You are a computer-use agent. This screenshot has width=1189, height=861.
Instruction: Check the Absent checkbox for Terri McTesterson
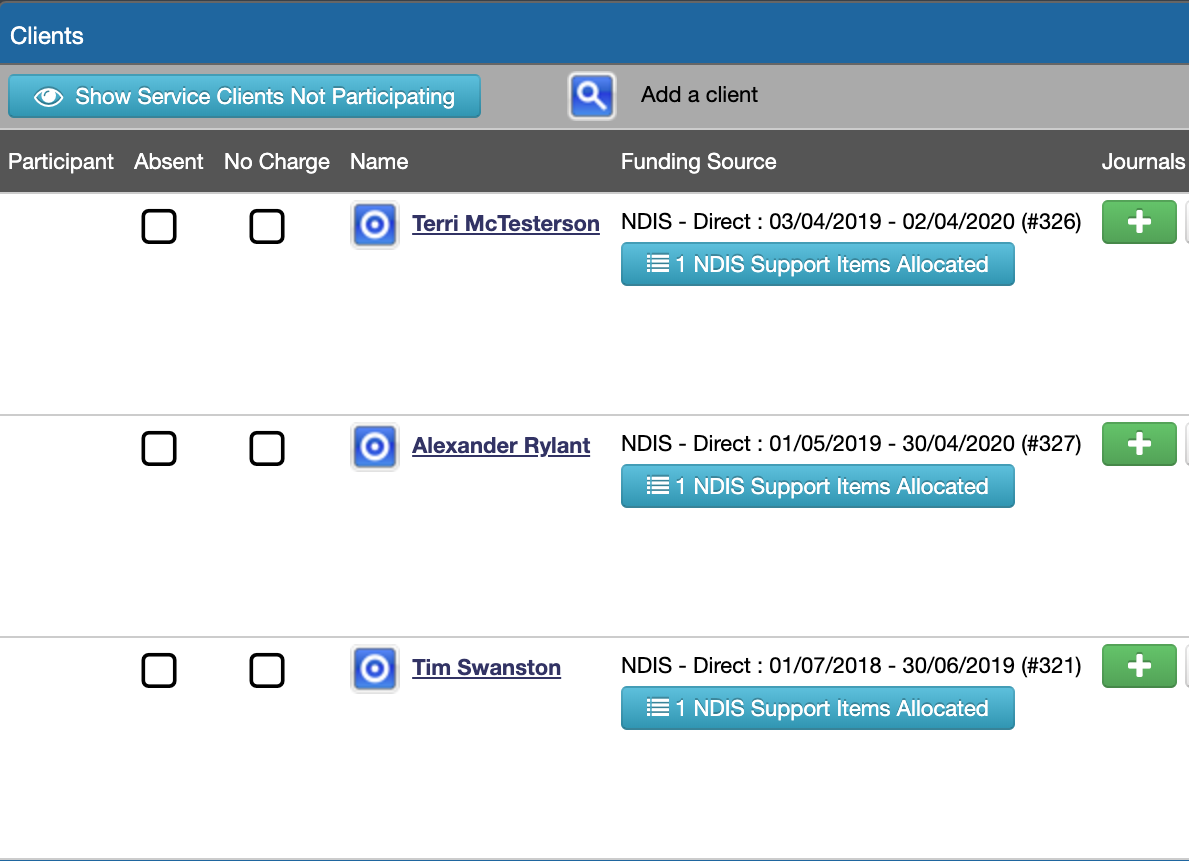159,227
